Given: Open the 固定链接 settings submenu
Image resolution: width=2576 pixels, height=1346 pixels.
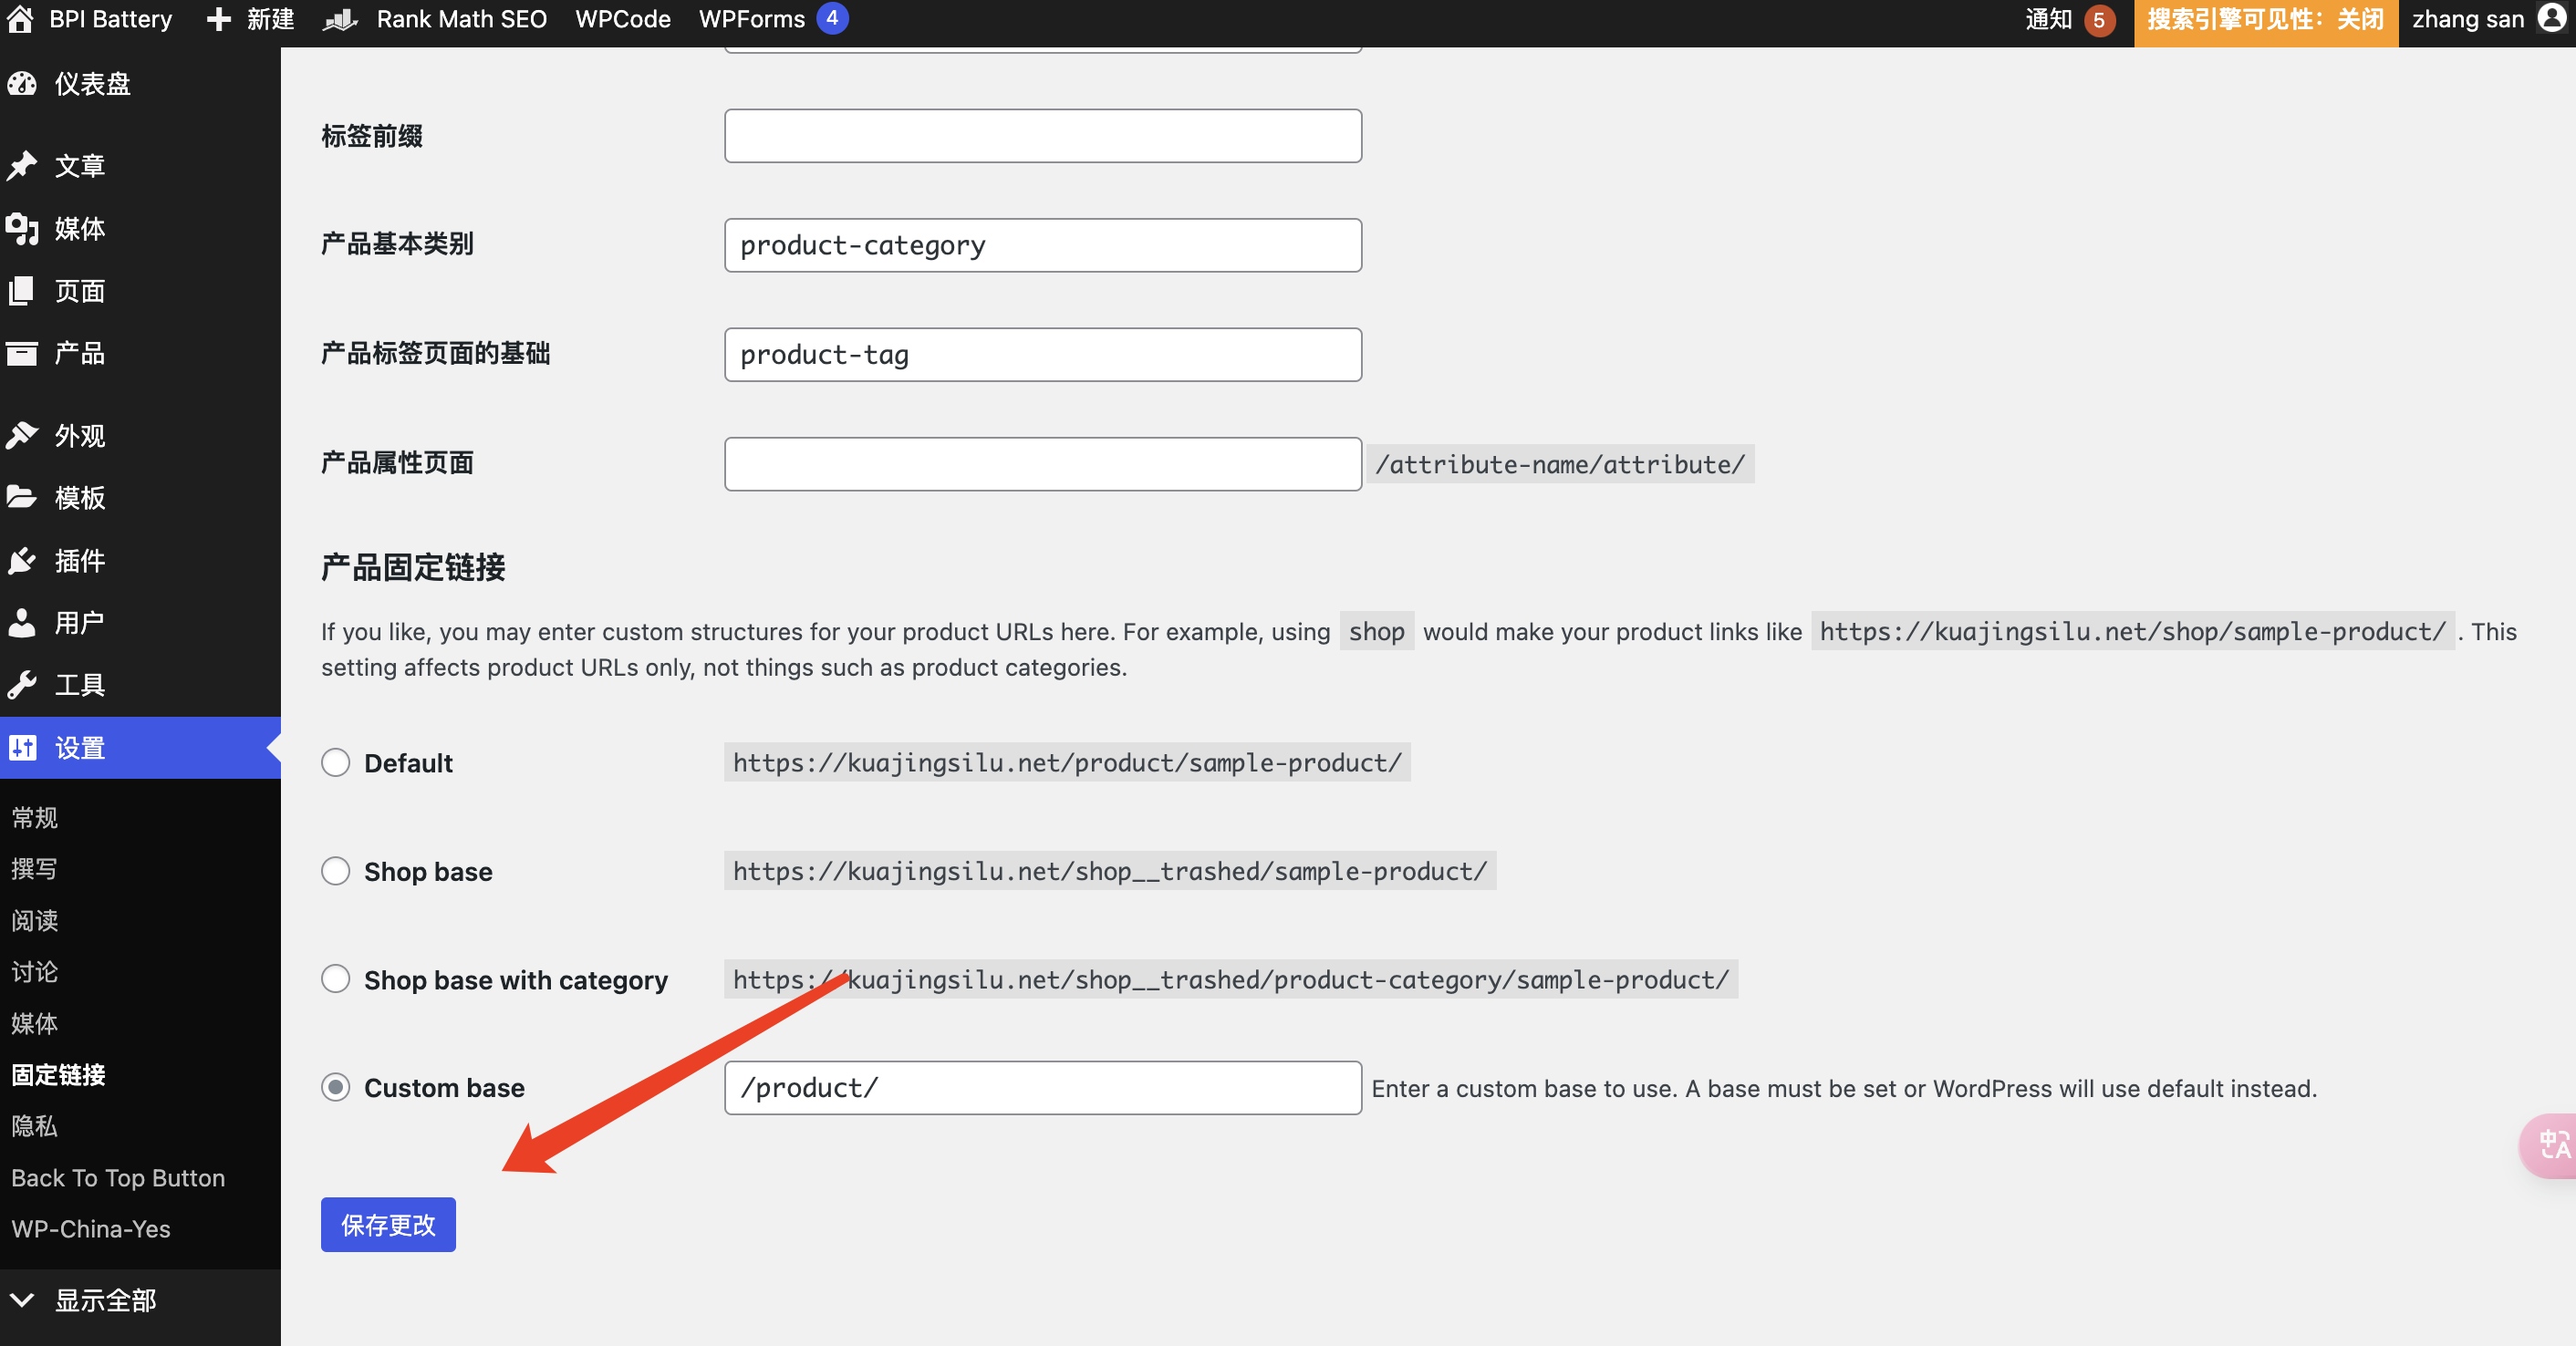Looking at the screenshot, I should (x=58, y=1074).
